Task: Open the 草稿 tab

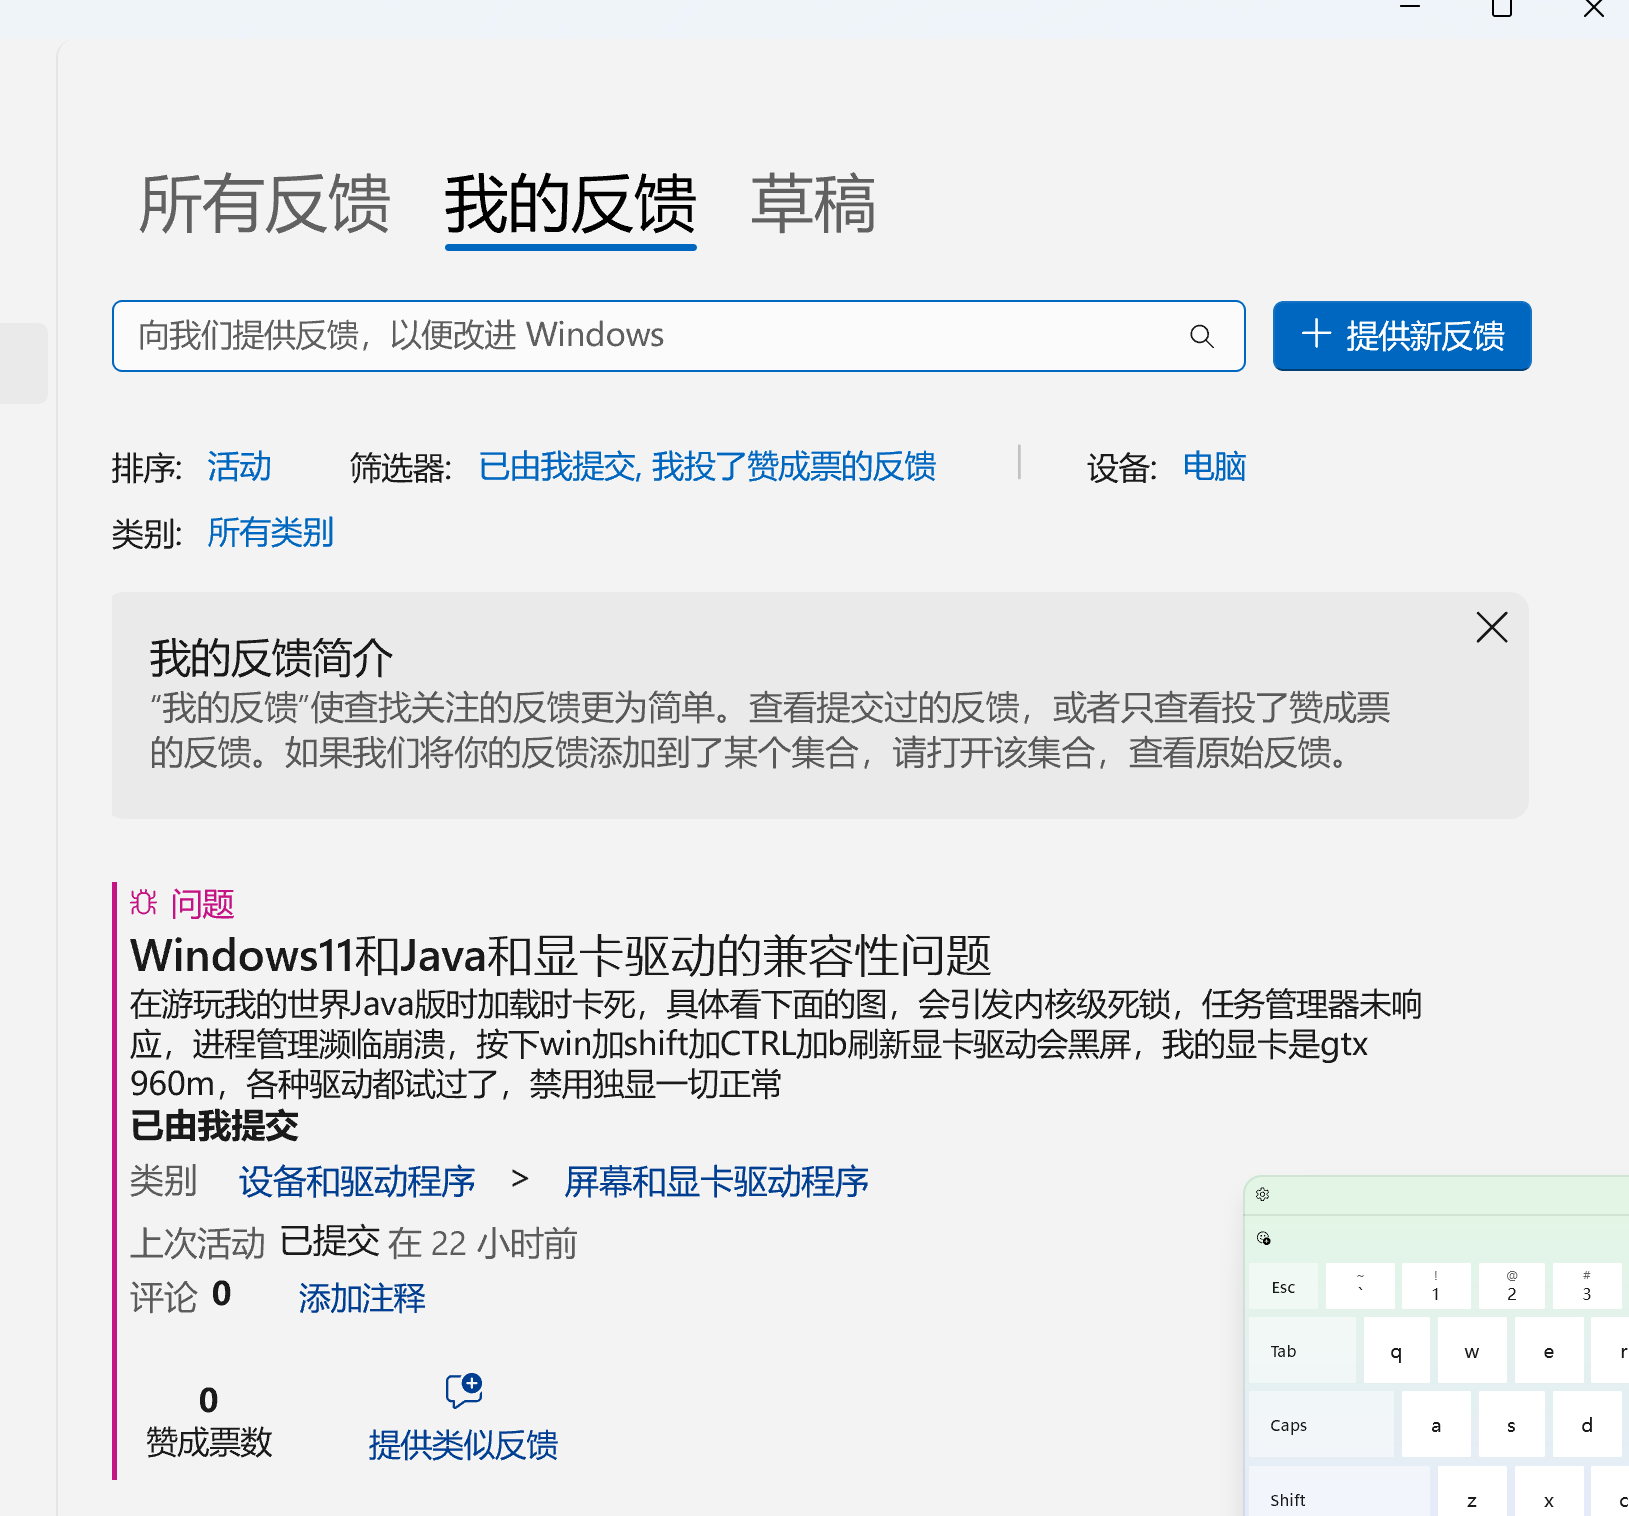Action: 814,205
